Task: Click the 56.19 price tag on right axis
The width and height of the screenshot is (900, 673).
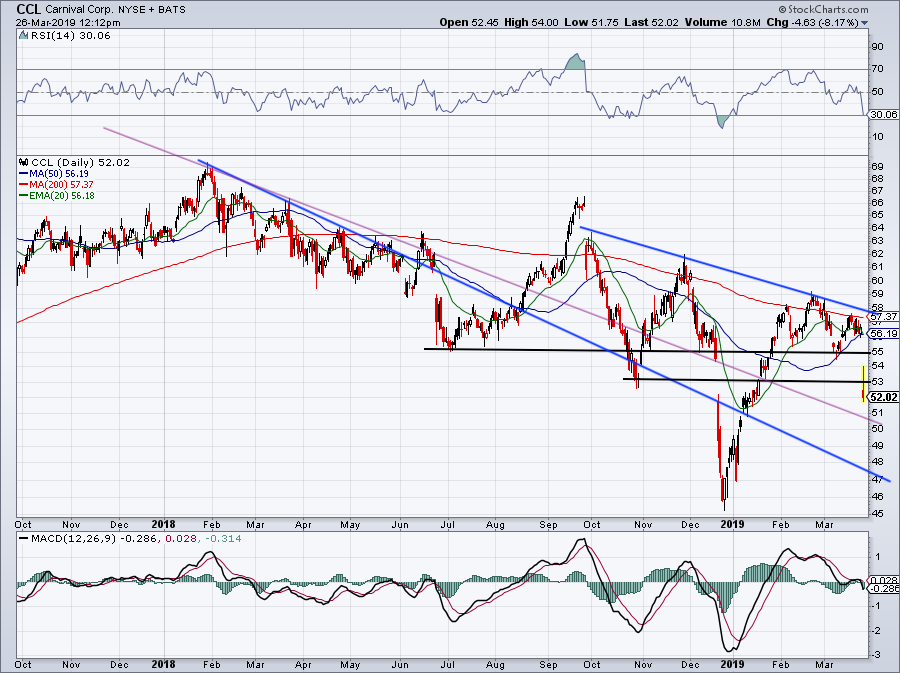Action: (883, 333)
